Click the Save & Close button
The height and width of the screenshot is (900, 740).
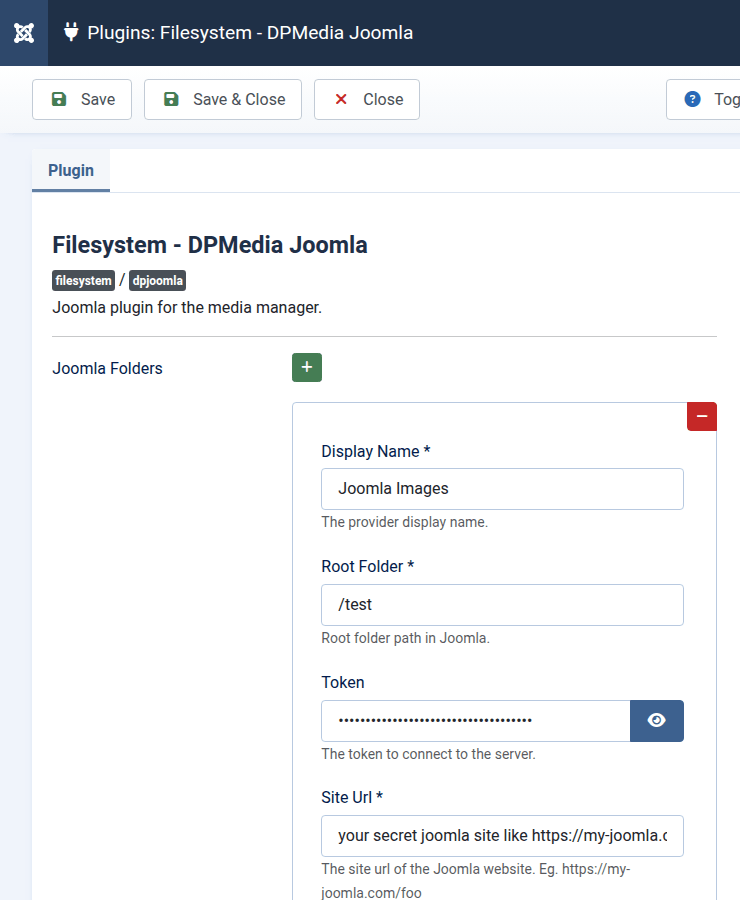[223, 100]
